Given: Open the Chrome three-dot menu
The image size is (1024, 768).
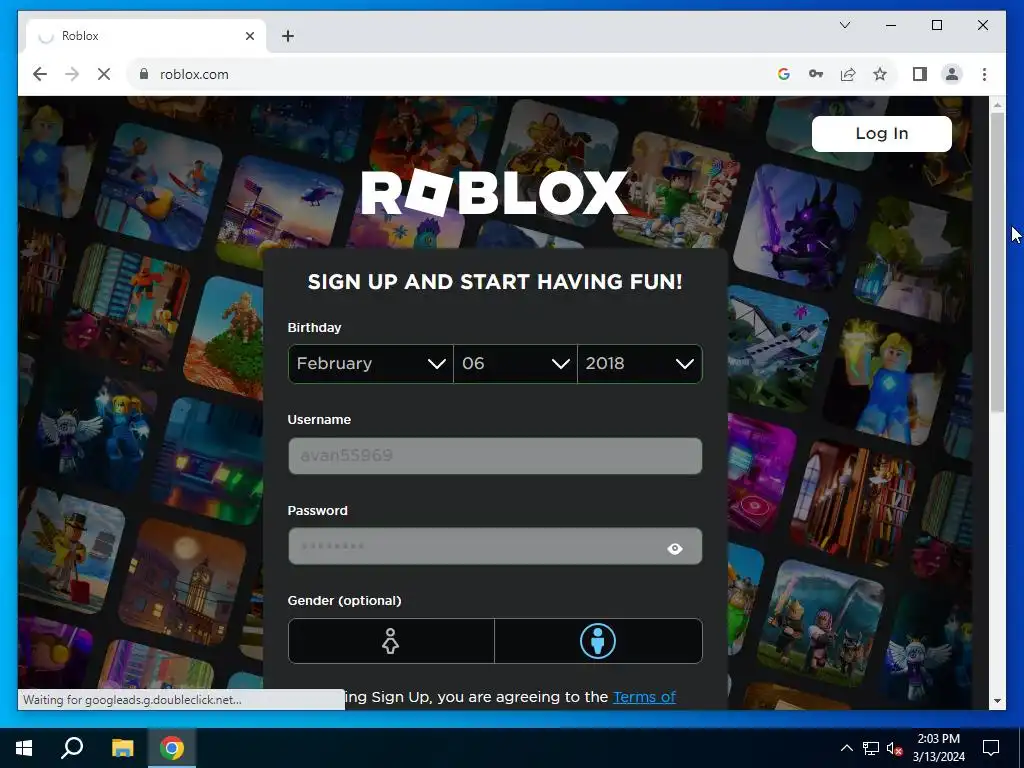Looking at the screenshot, I should click(x=984, y=74).
